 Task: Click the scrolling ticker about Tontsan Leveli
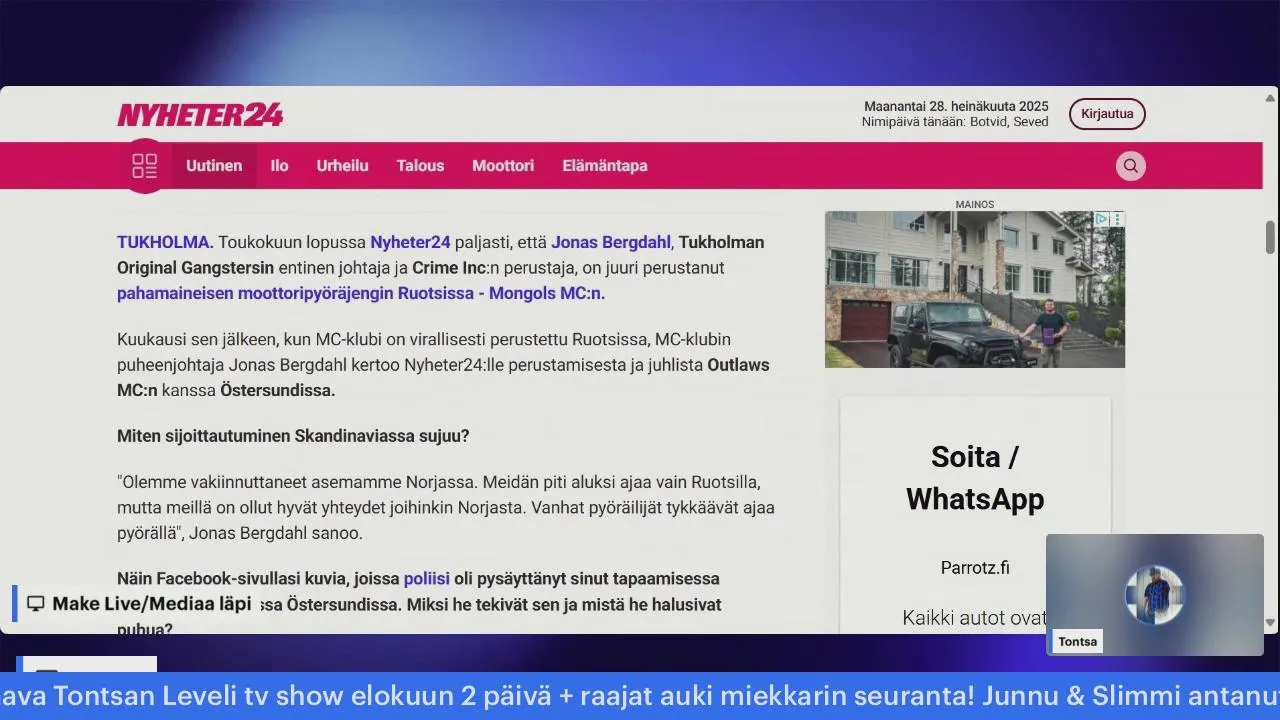tap(640, 696)
